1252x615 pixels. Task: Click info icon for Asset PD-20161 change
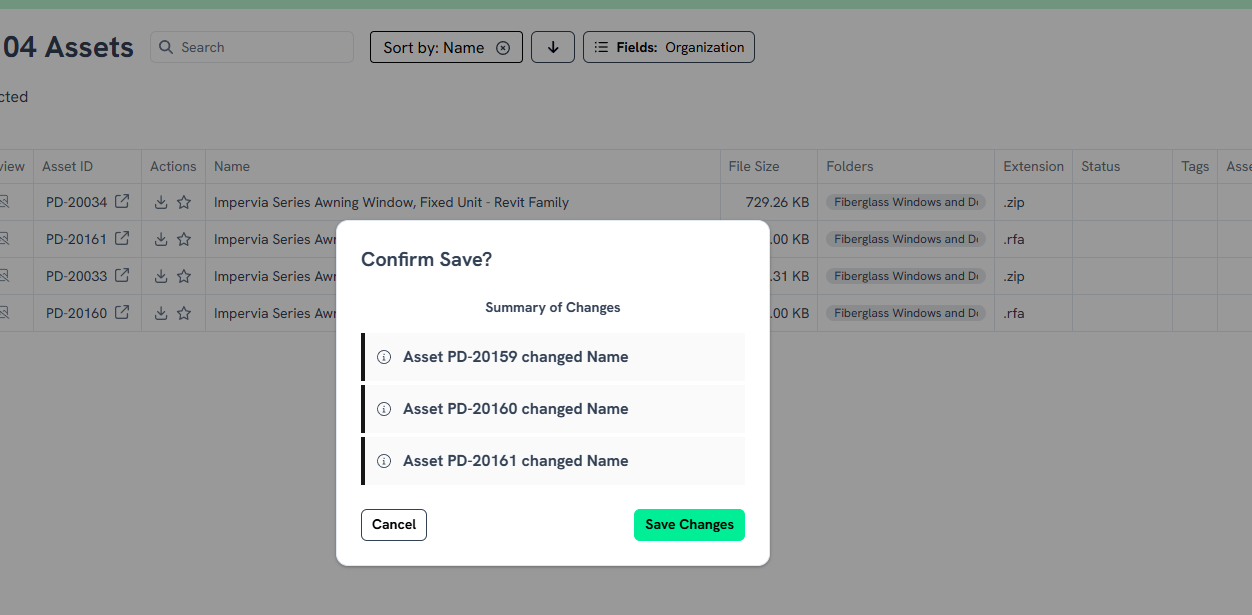384,461
